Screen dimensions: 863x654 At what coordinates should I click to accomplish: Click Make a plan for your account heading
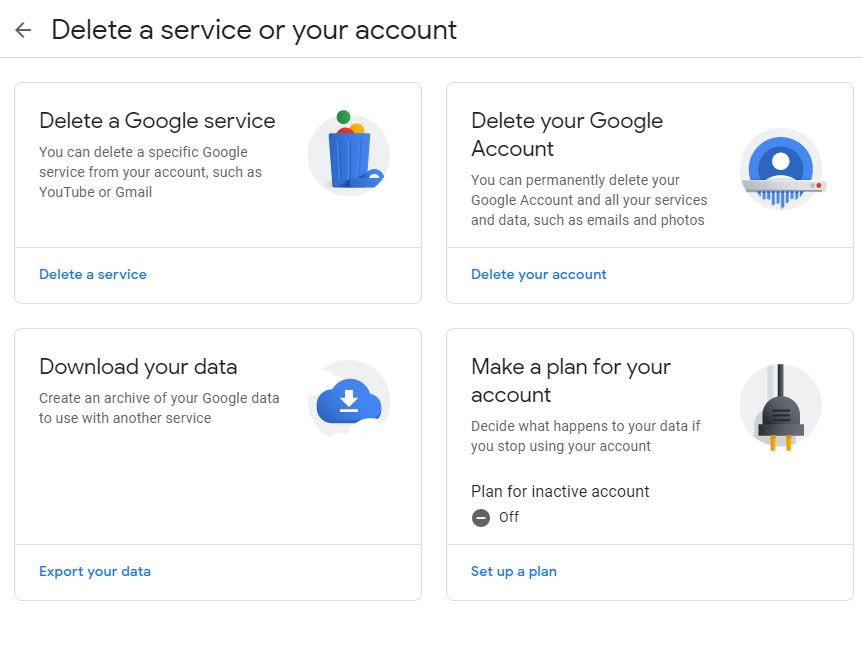click(571, 380)
